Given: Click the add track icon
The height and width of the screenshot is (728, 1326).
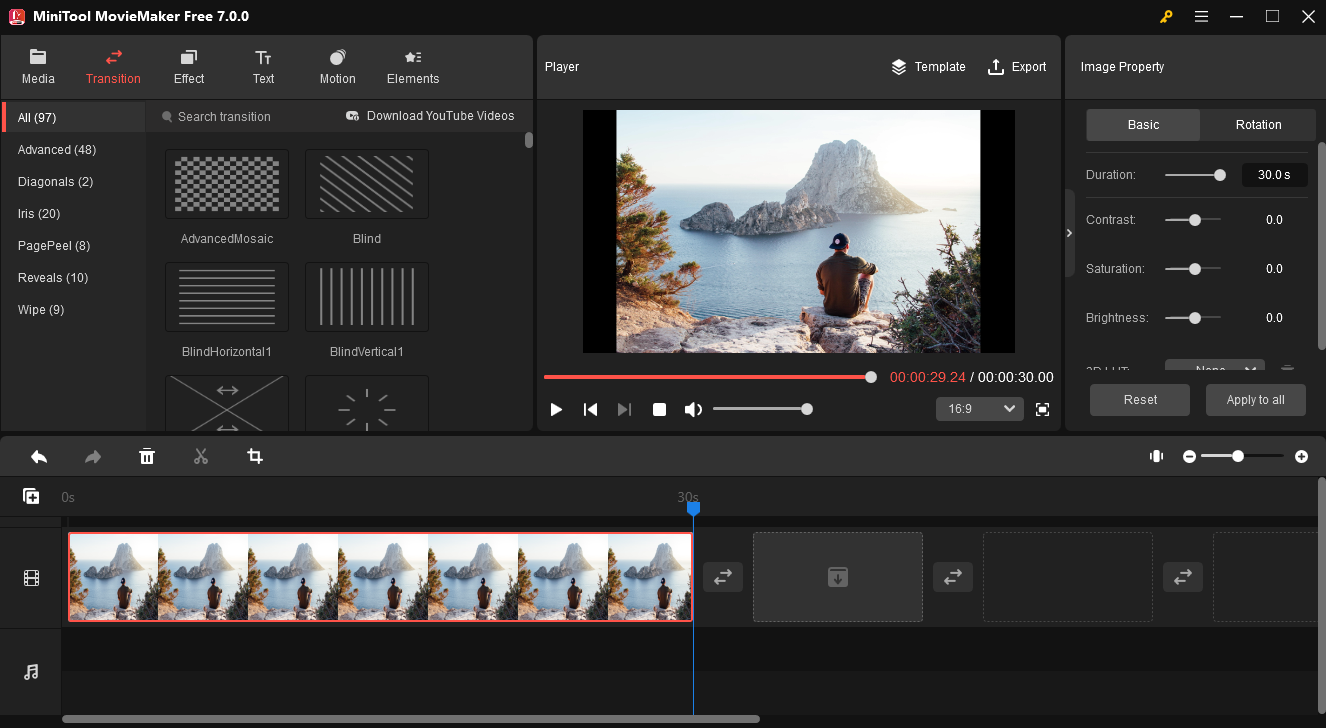Looking at the screenshot, I should [31, 496].
